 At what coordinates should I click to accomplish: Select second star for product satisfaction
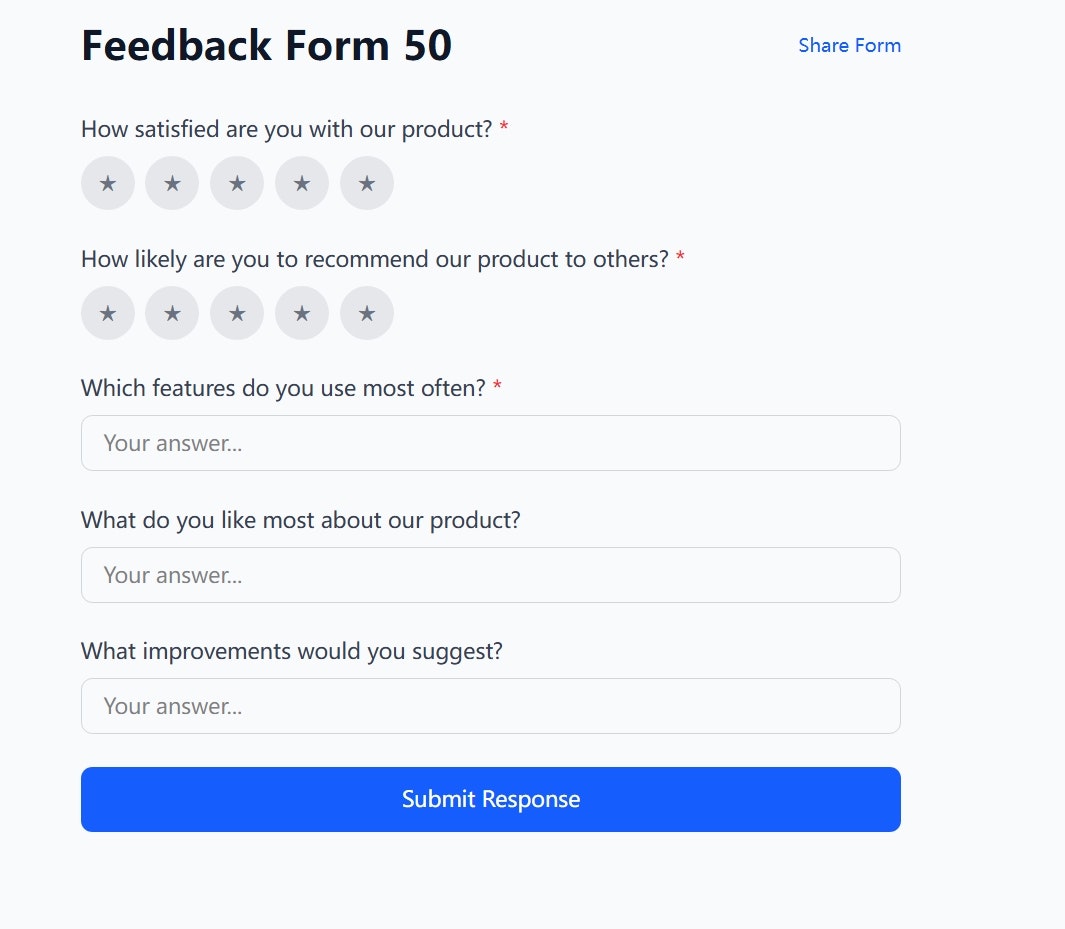[172, 183]
